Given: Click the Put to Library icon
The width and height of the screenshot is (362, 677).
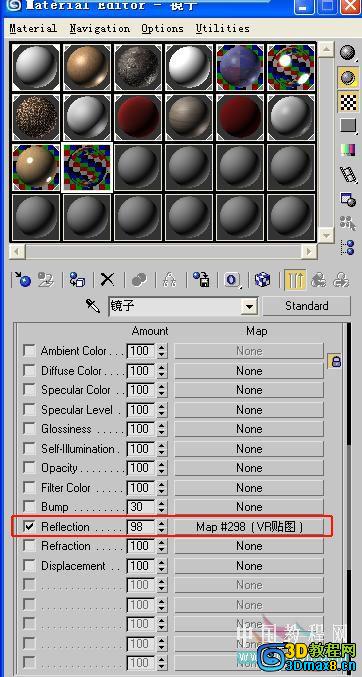Looking at the screenshot, I should [x=201, y=280].
